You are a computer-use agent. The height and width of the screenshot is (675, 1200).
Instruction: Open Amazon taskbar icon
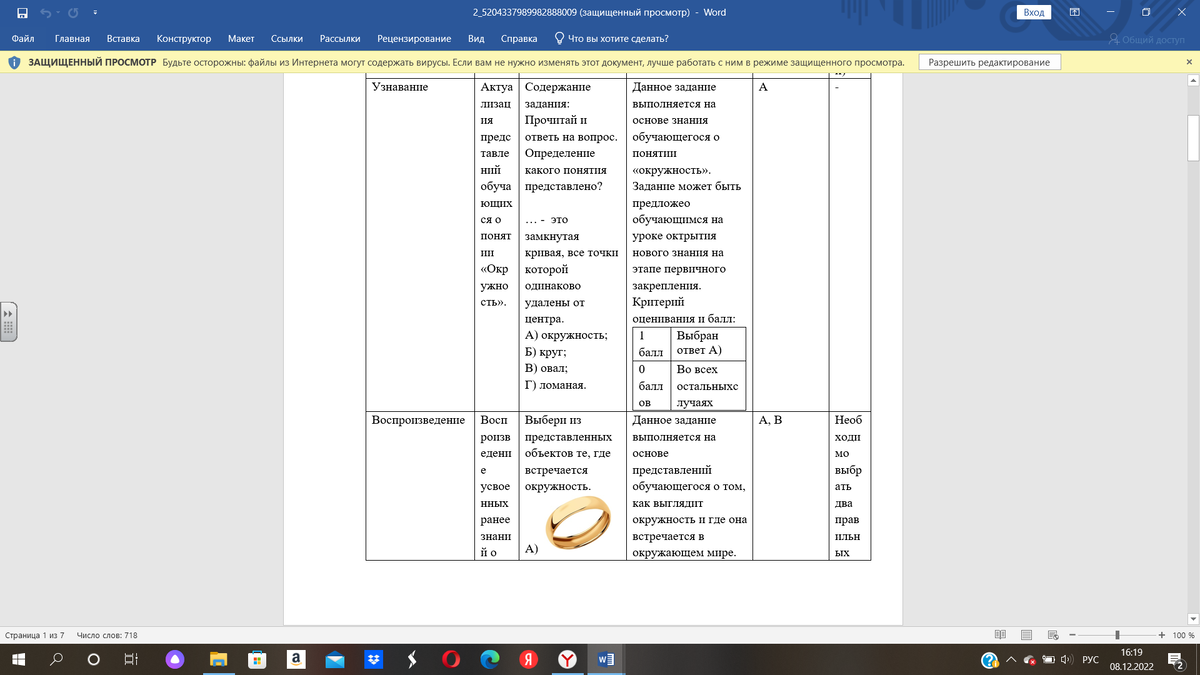(x=296, y=660)
